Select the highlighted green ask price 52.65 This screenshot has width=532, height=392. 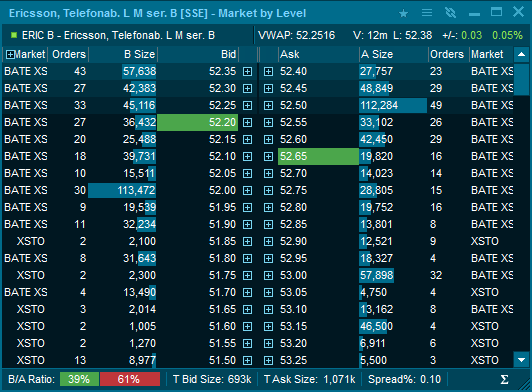coord(318,156)
